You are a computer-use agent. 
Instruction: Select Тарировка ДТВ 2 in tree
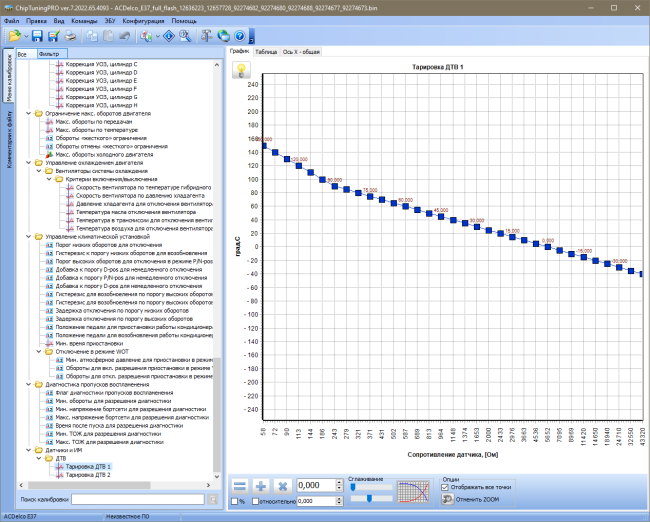88,475
